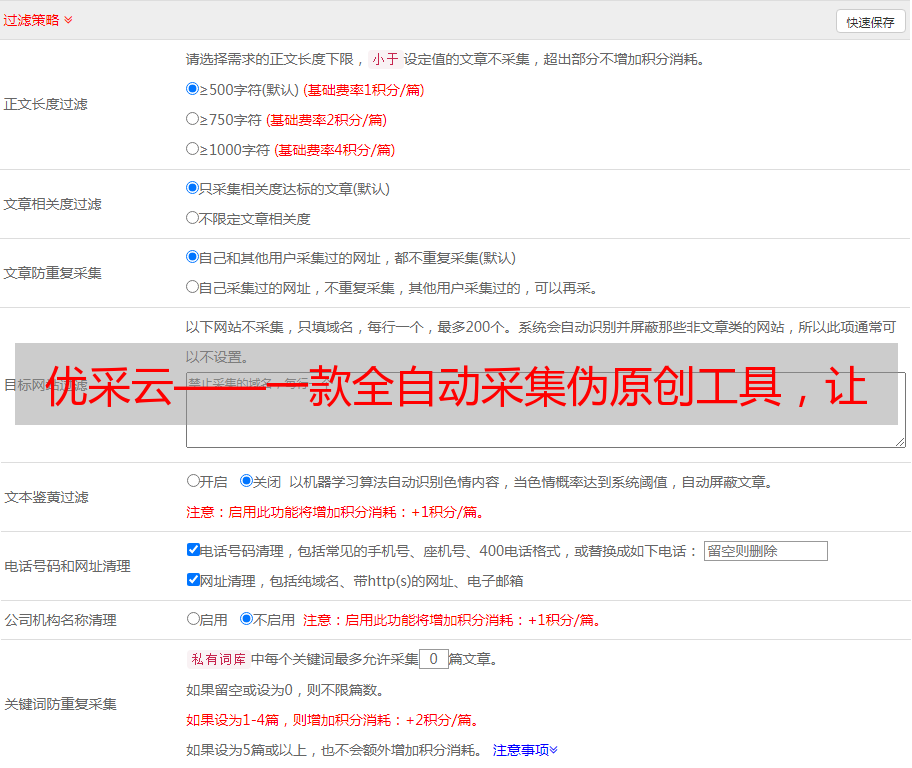Click the keyword article count field
This screenshot has height=768, width=912.
coord(433,659)
